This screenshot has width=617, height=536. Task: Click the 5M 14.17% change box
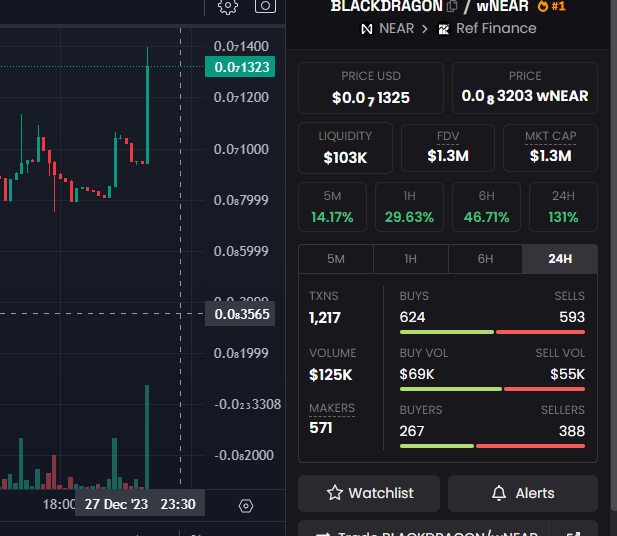(333, 207)
